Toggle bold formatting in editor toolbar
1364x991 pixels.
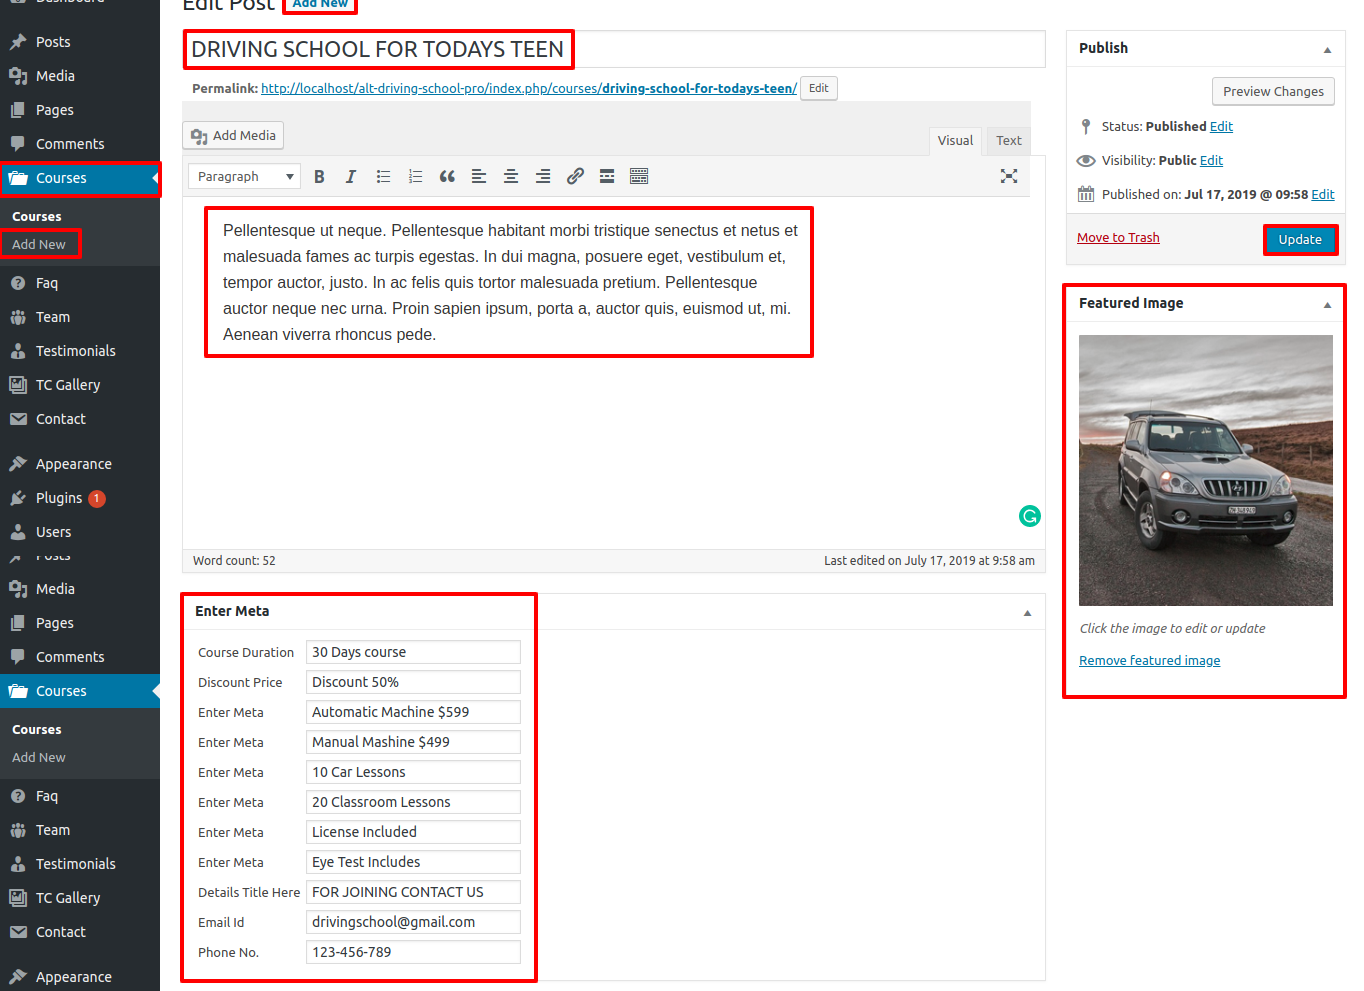pos(319,176)
